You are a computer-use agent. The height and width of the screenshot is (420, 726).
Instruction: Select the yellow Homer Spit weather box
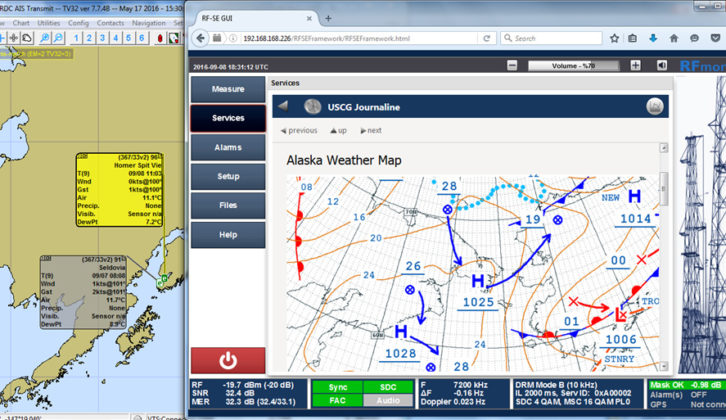click(119, 190)
